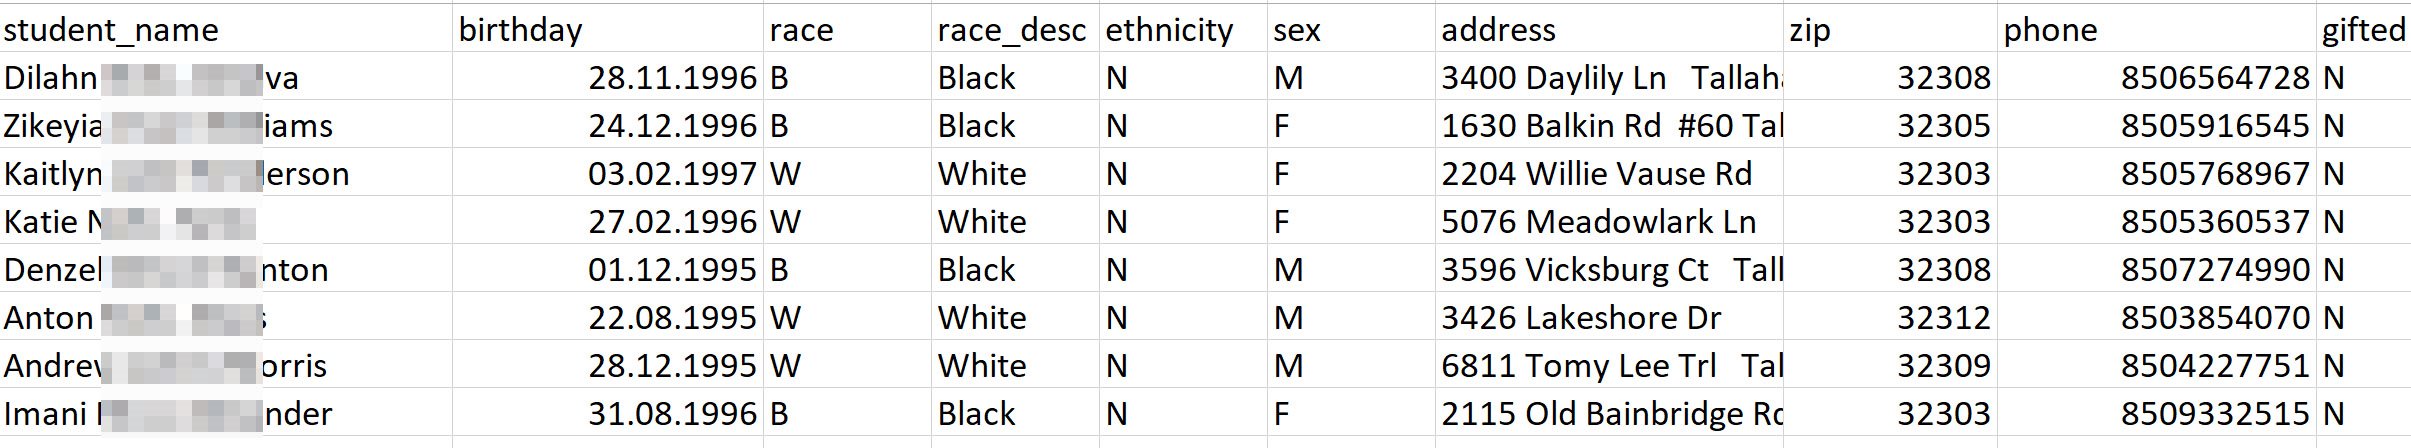The image size is (2411, 448).
Task: Select the 5076 Meadowlark Ln address cell
Action: tap(1598, 222)
